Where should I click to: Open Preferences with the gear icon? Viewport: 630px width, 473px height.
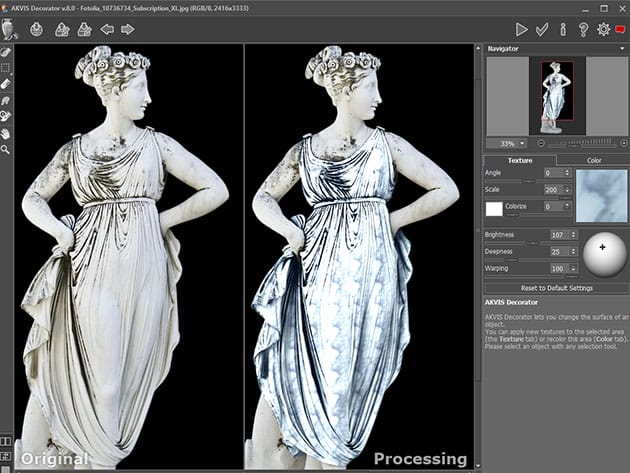[603, 29]
